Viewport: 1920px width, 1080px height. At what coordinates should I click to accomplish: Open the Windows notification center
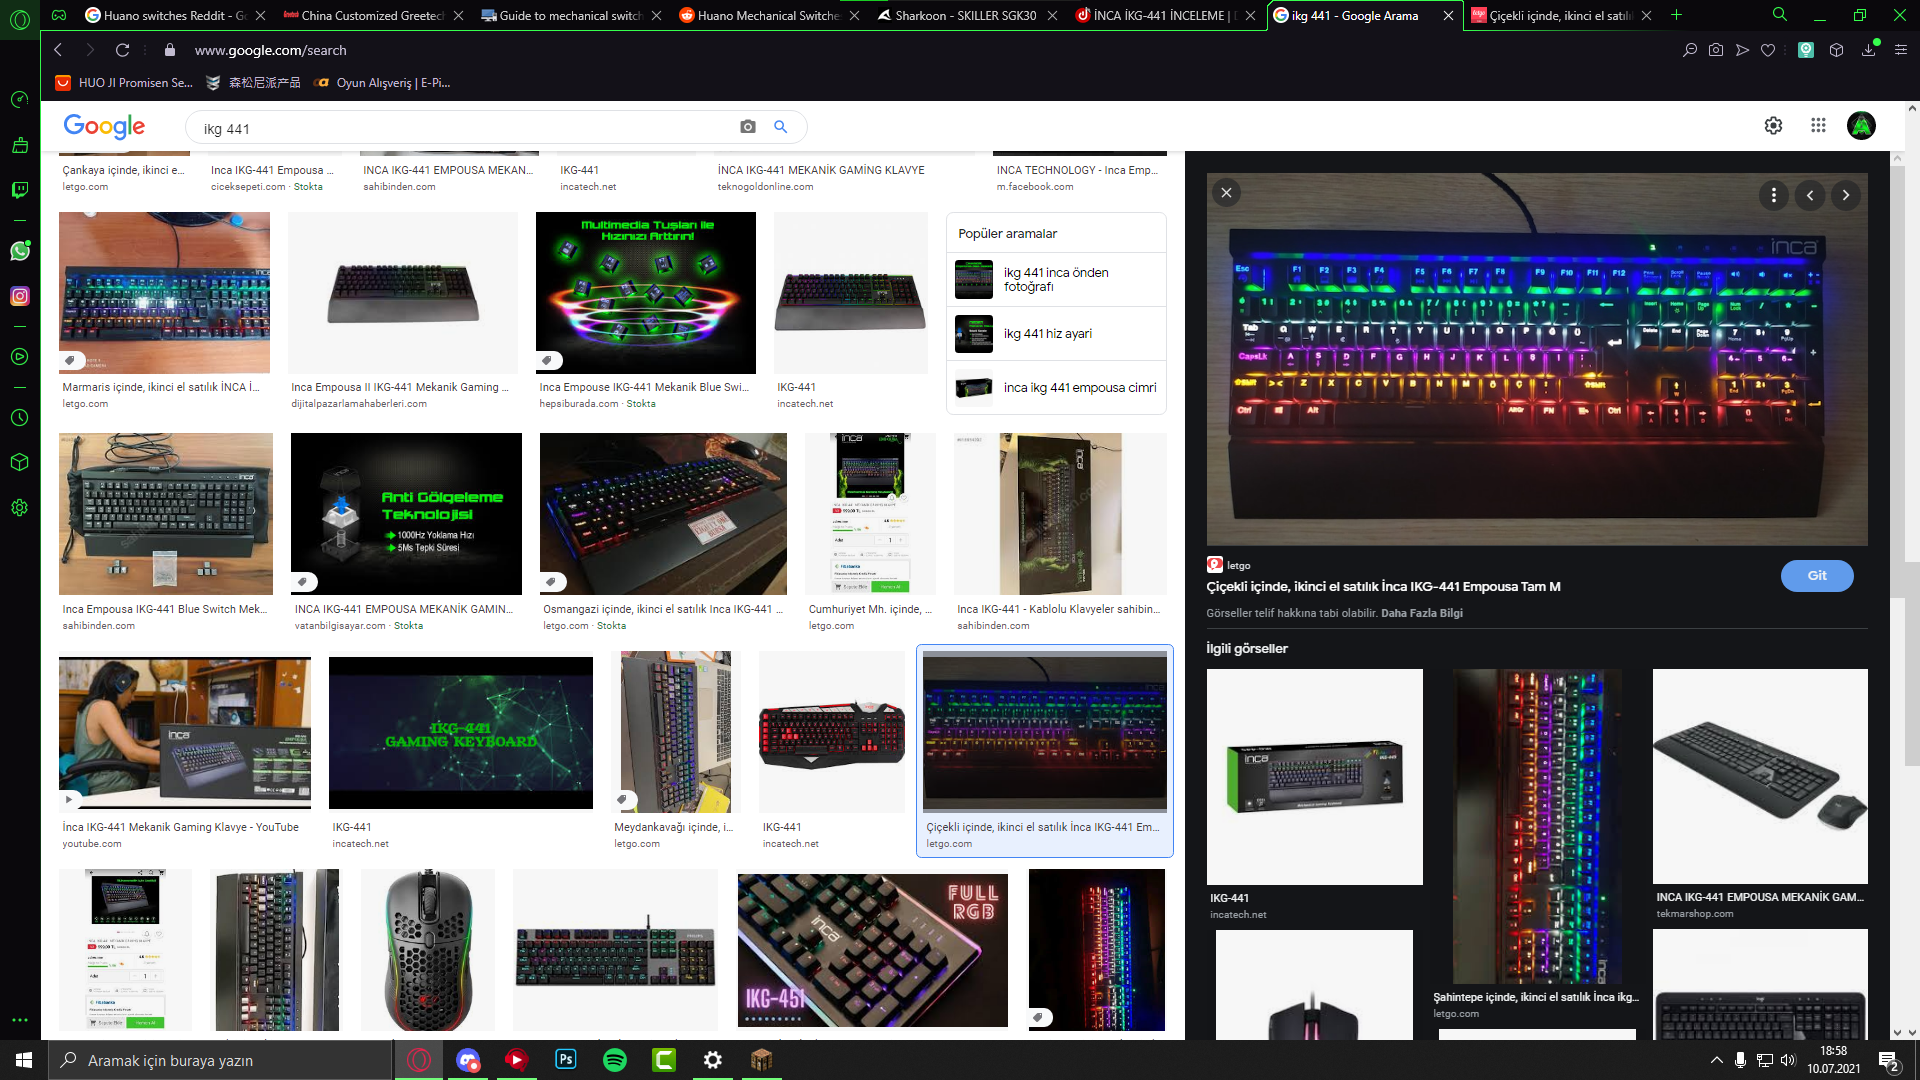(1889, 1061)
